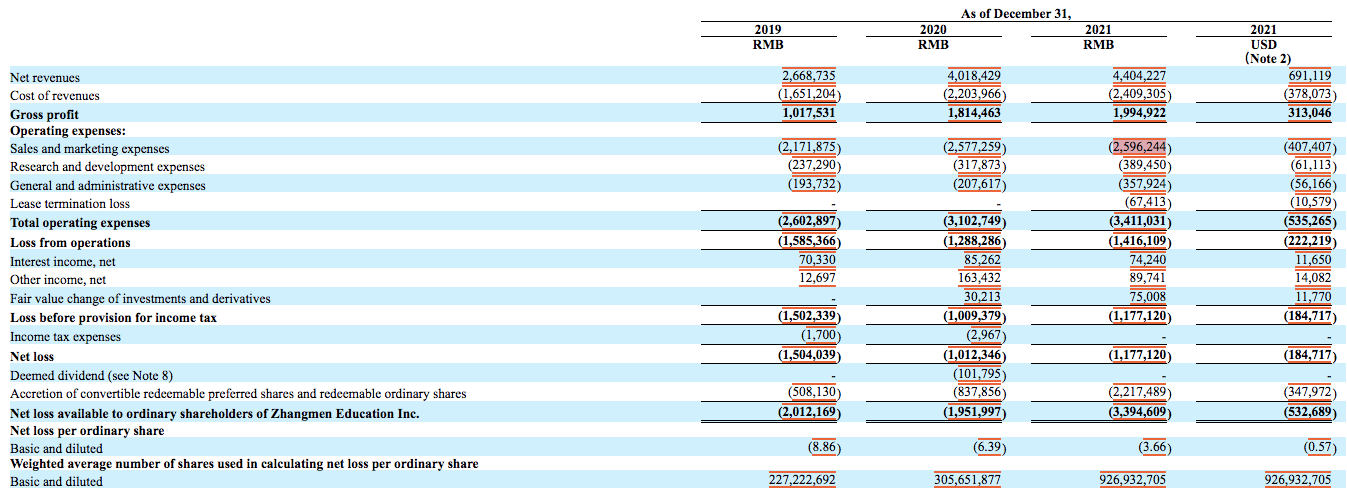Select the USD net loss per share (0.57)
The width and height of the screenshot is (1347, 495).
point(1315,448)
